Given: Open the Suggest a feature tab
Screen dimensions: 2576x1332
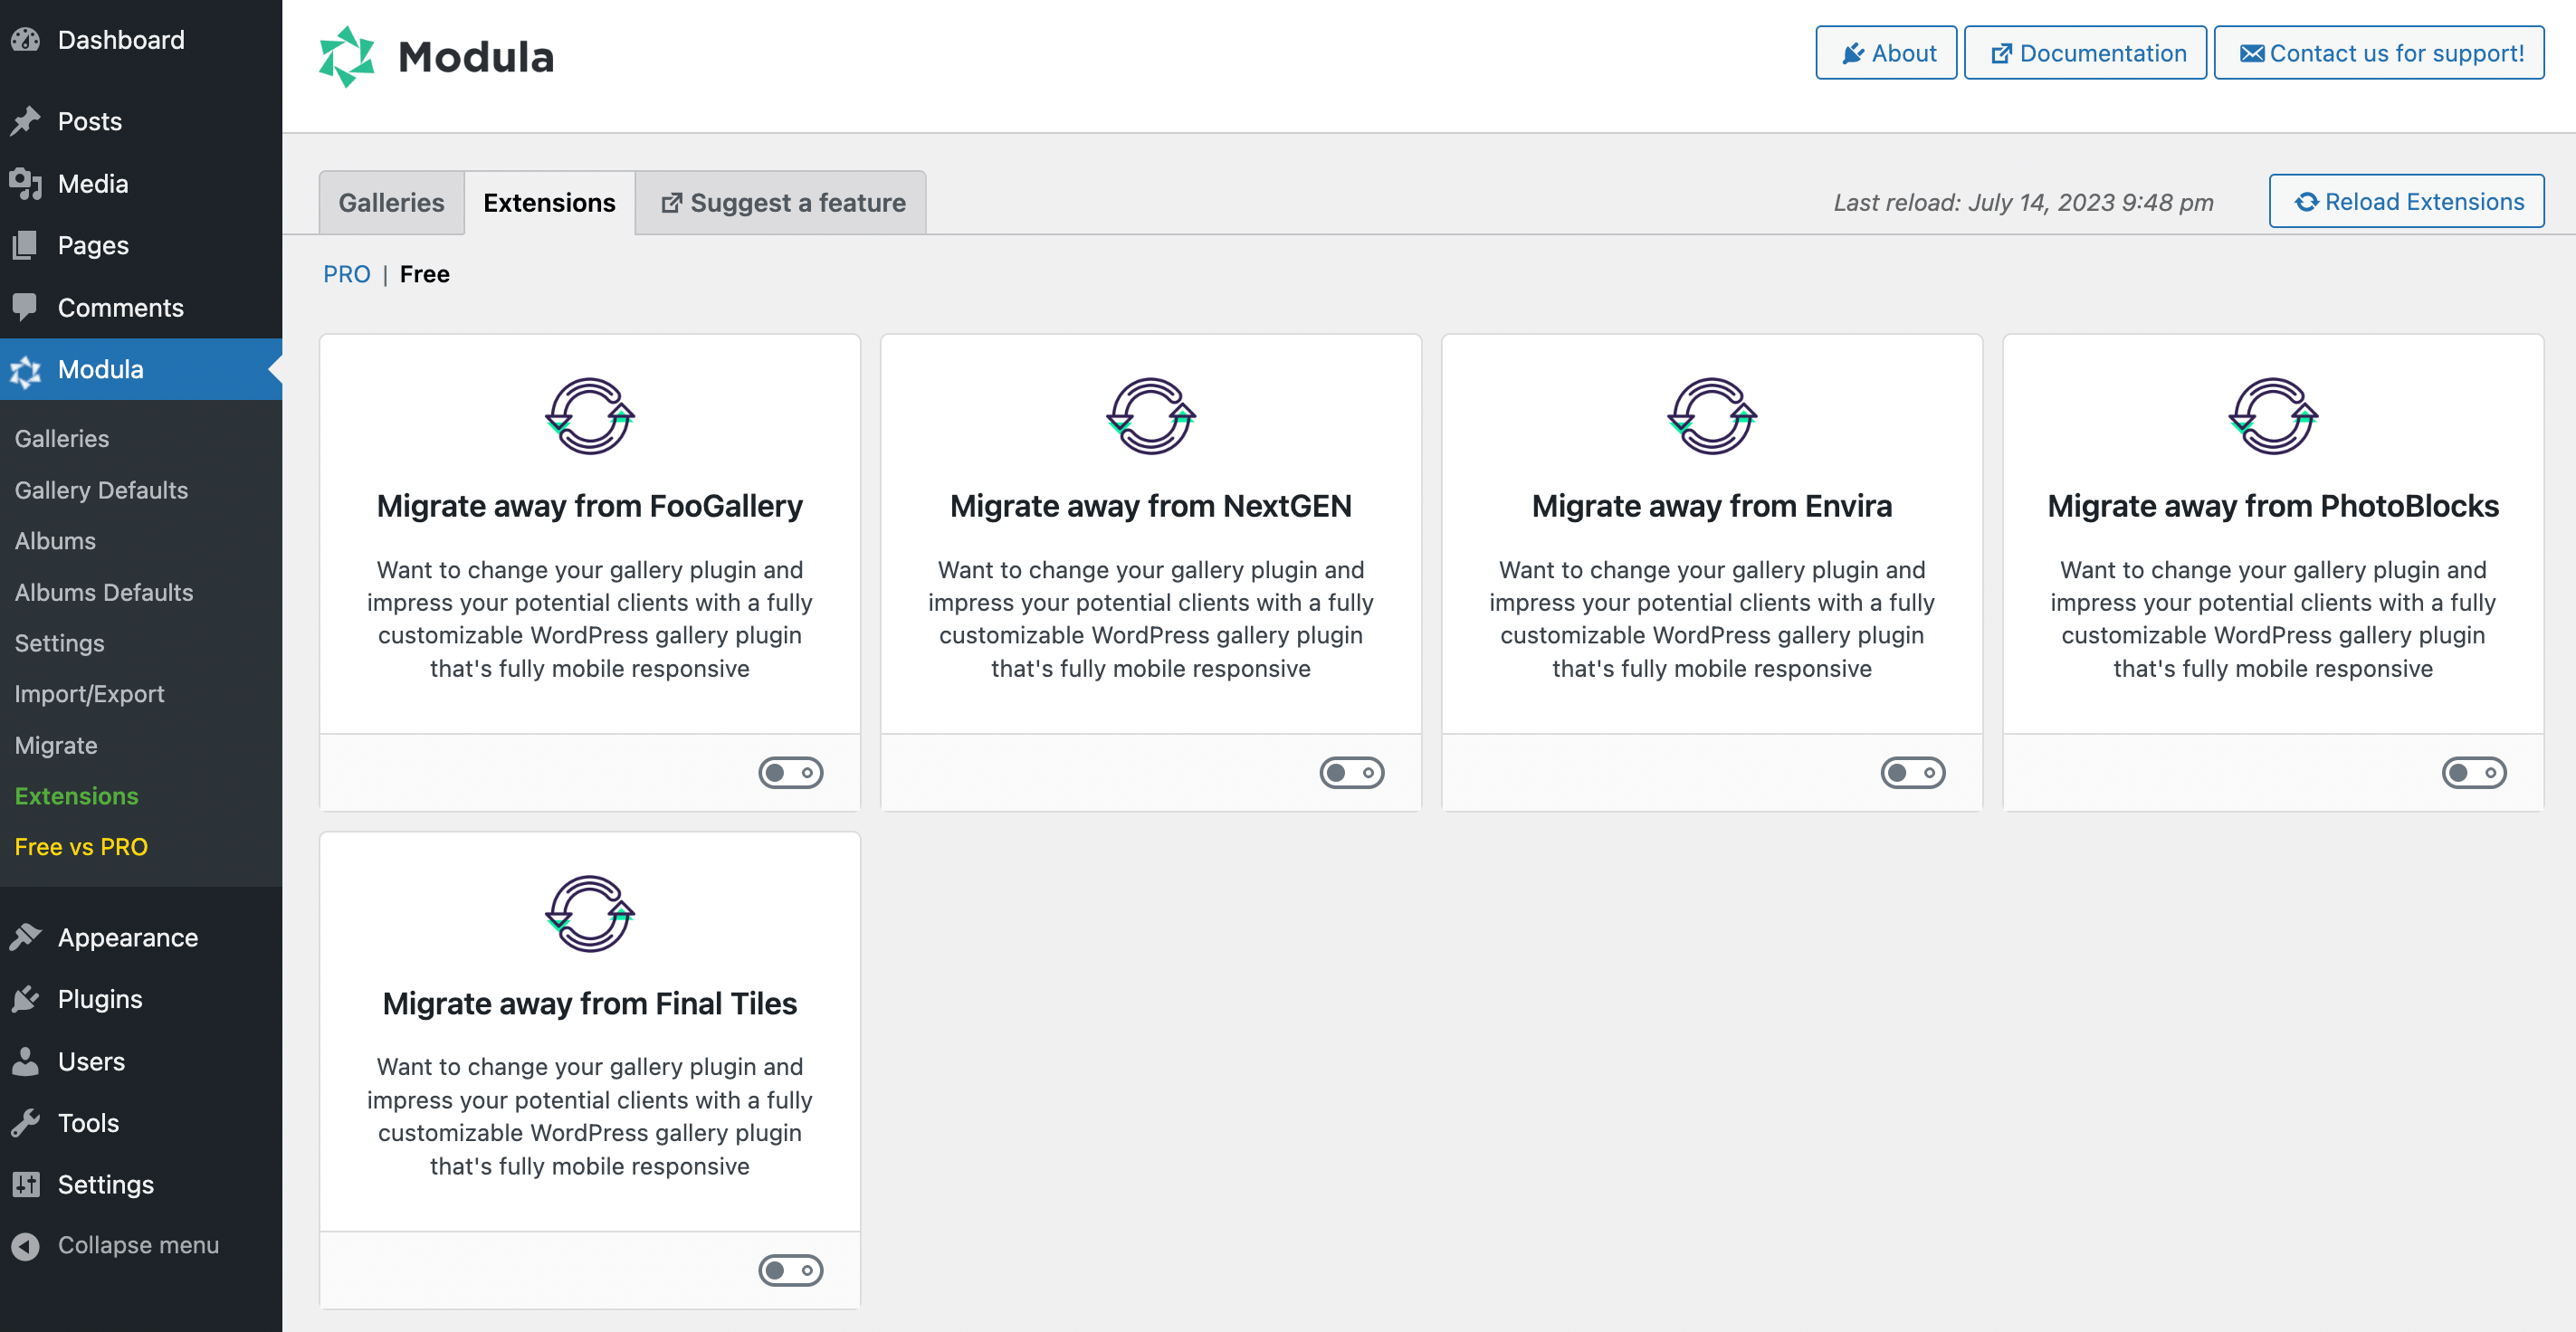Looking at the screenshot, I should click(x=782, y=203).
